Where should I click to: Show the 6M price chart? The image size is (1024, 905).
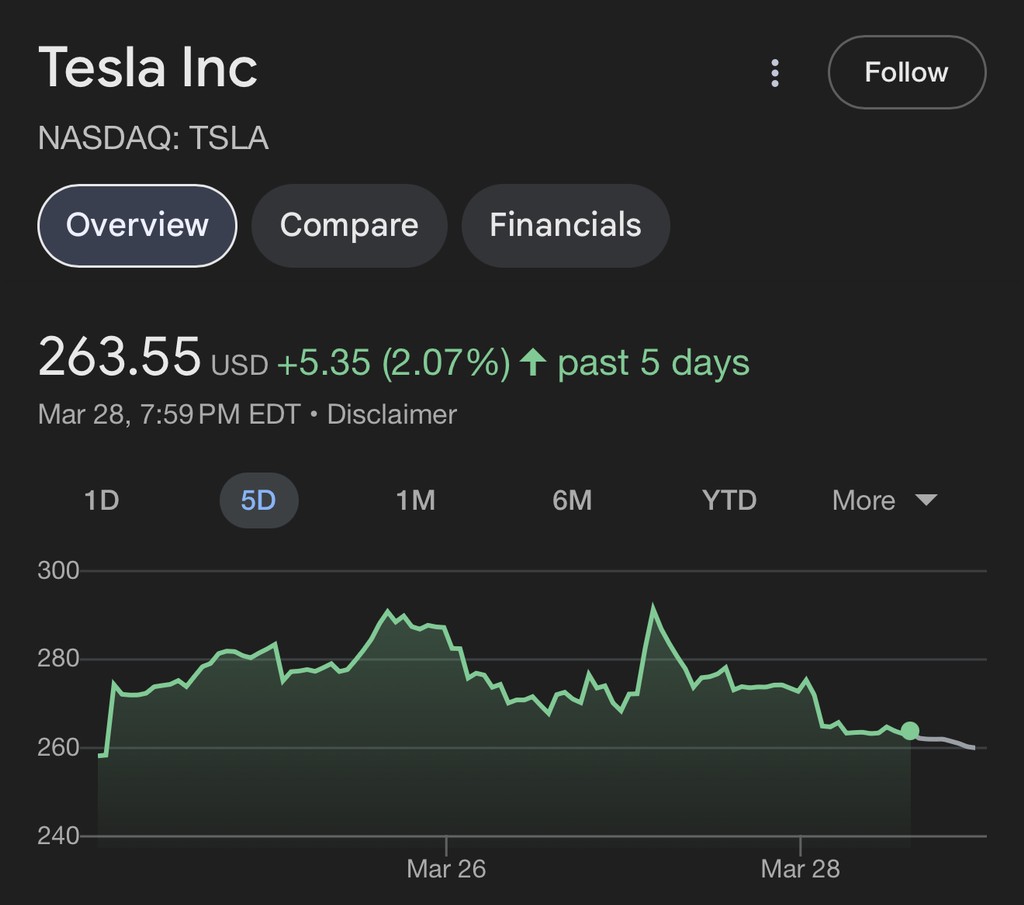click(572, 500)
